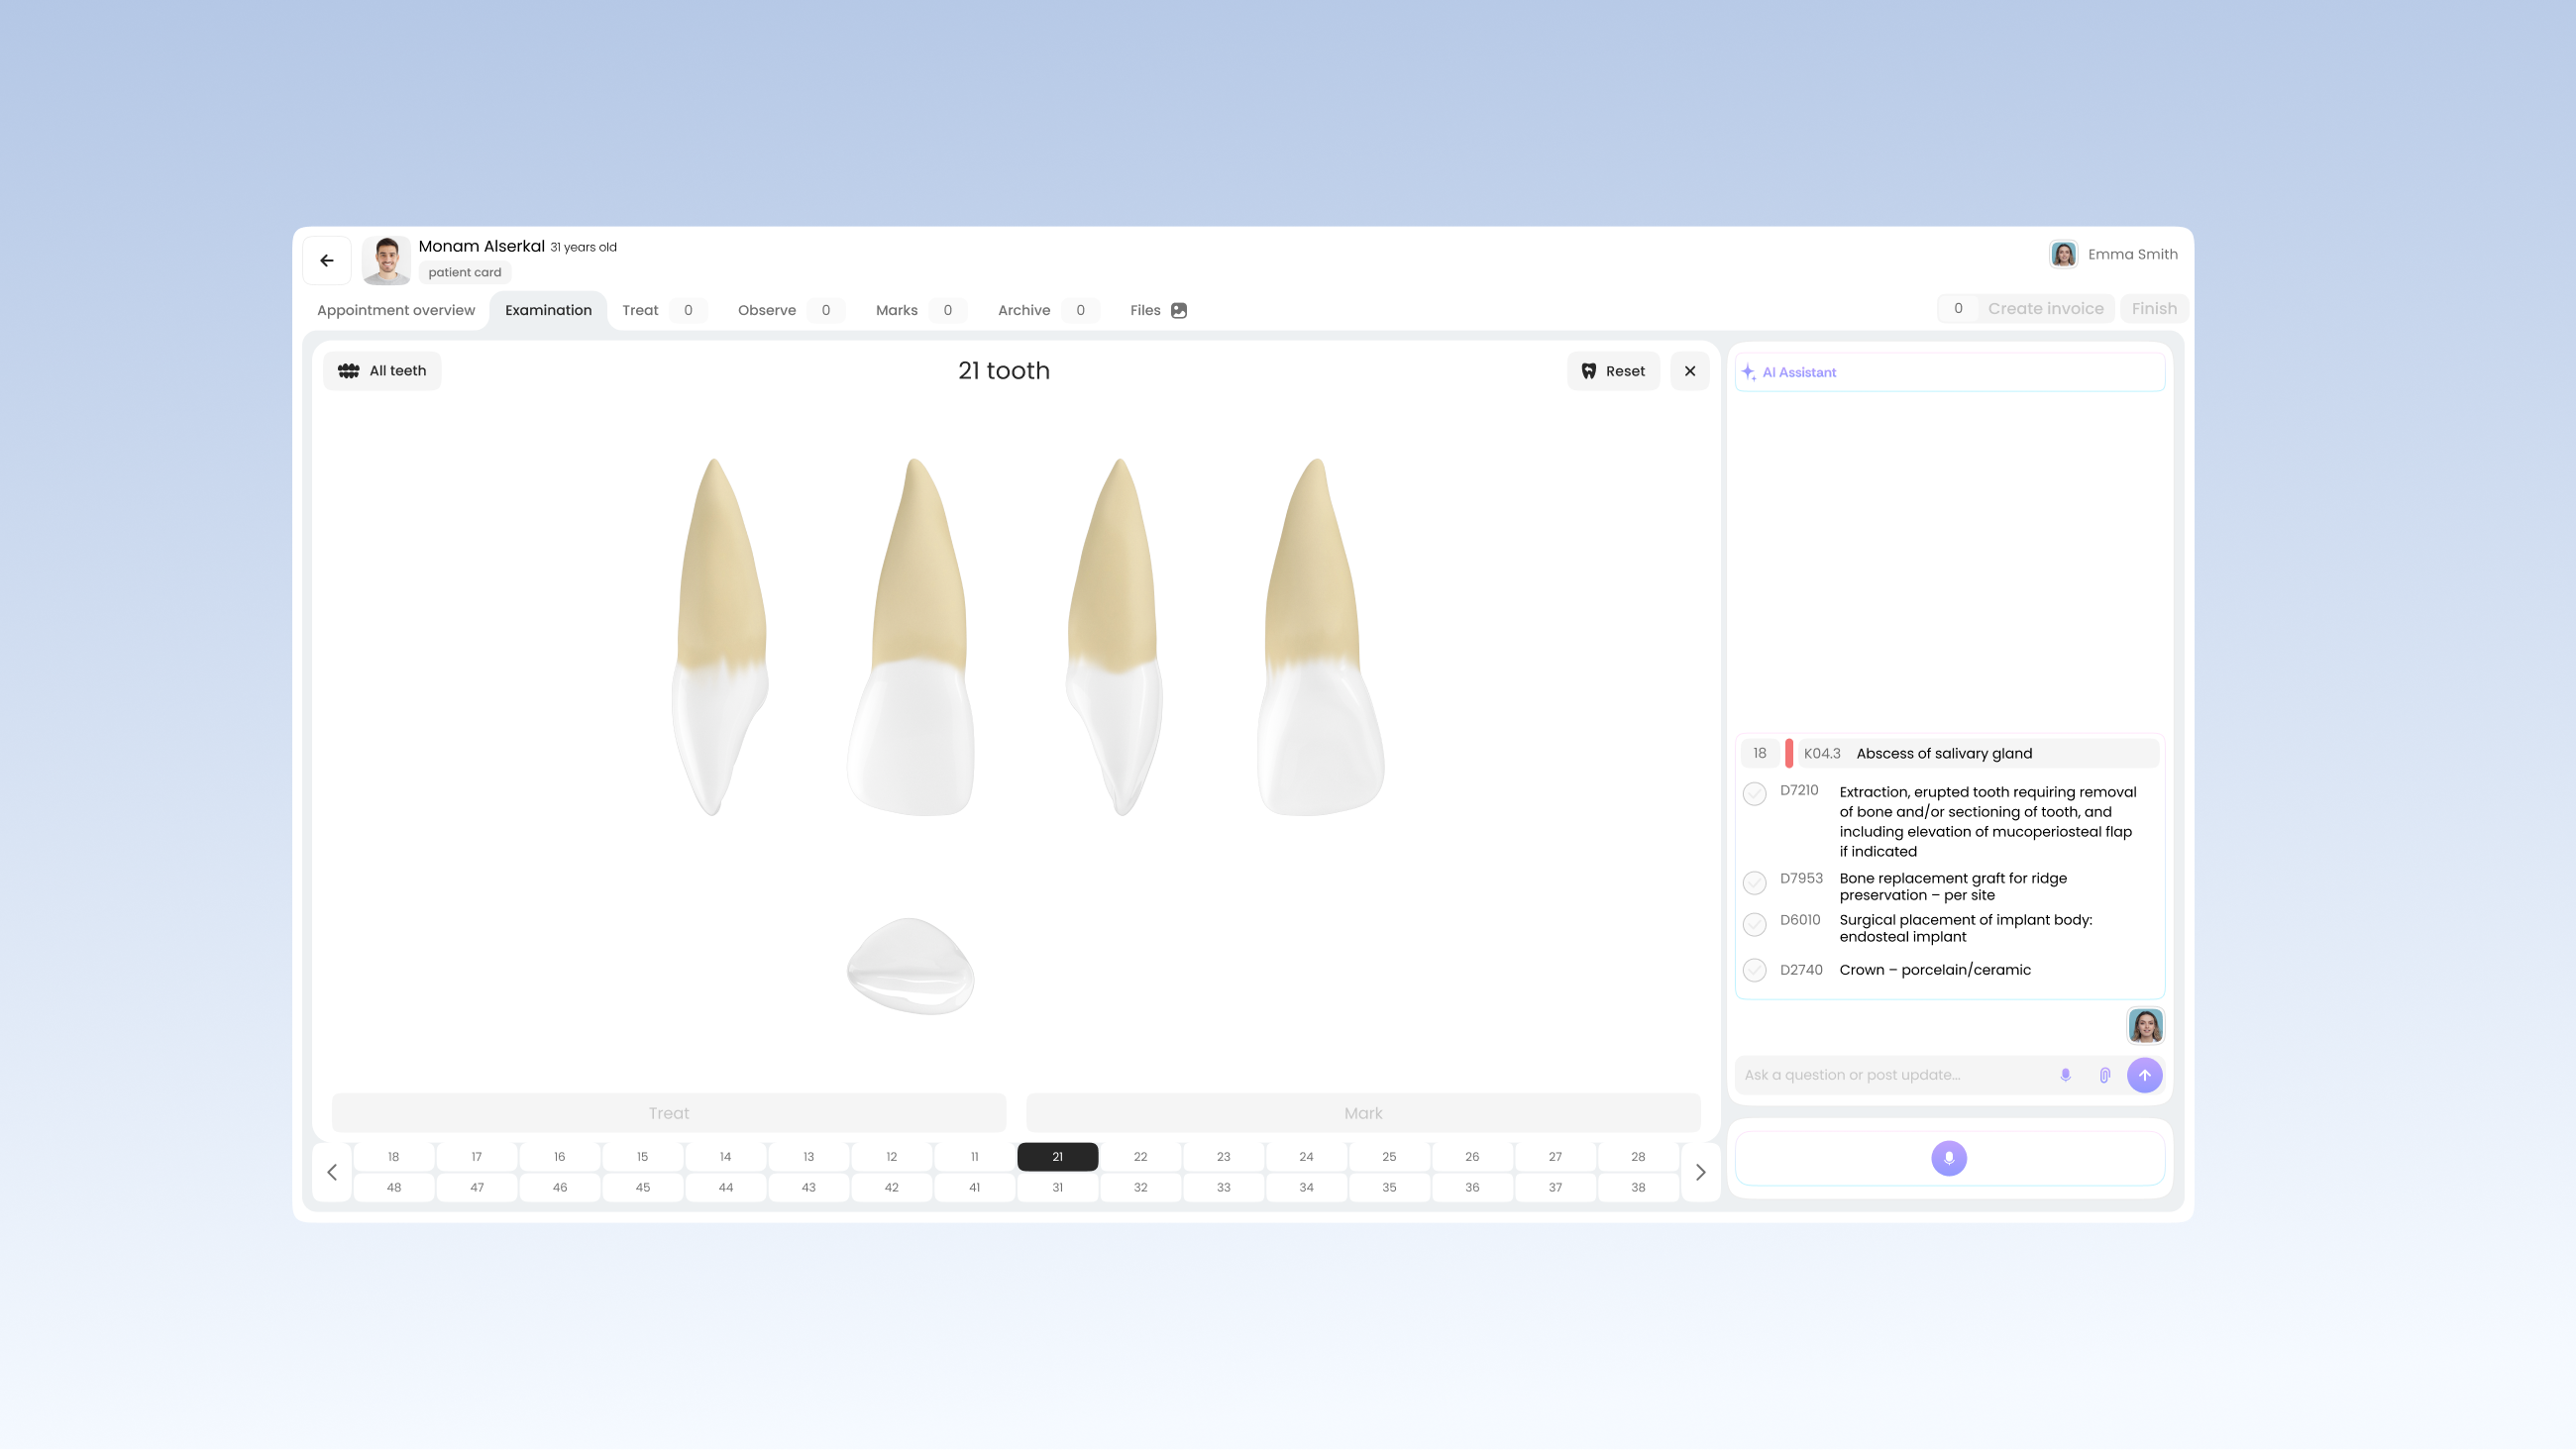Select tooth 12
This screenshot has width=2576, height=1450.
click(x=892, y=1157)
